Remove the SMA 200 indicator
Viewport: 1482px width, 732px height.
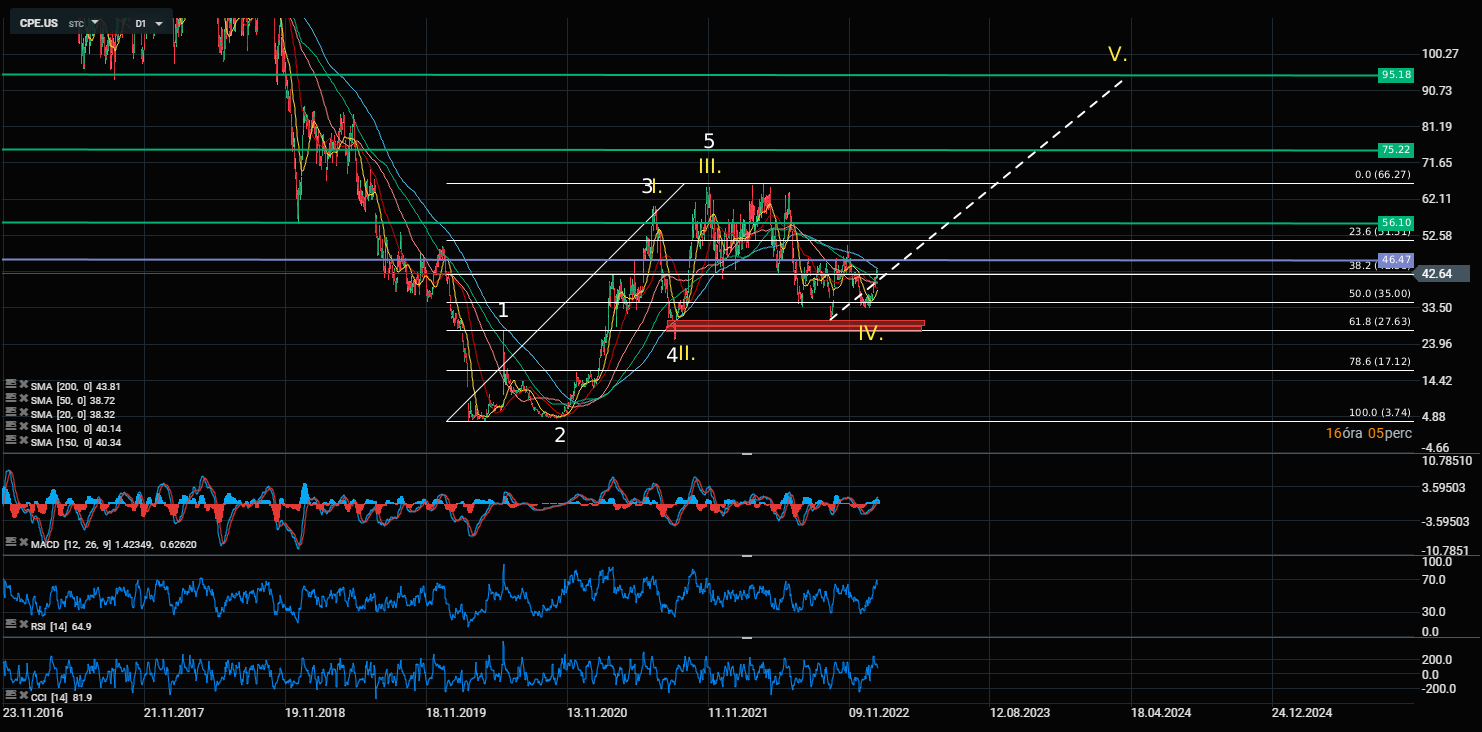click(22, 385)
